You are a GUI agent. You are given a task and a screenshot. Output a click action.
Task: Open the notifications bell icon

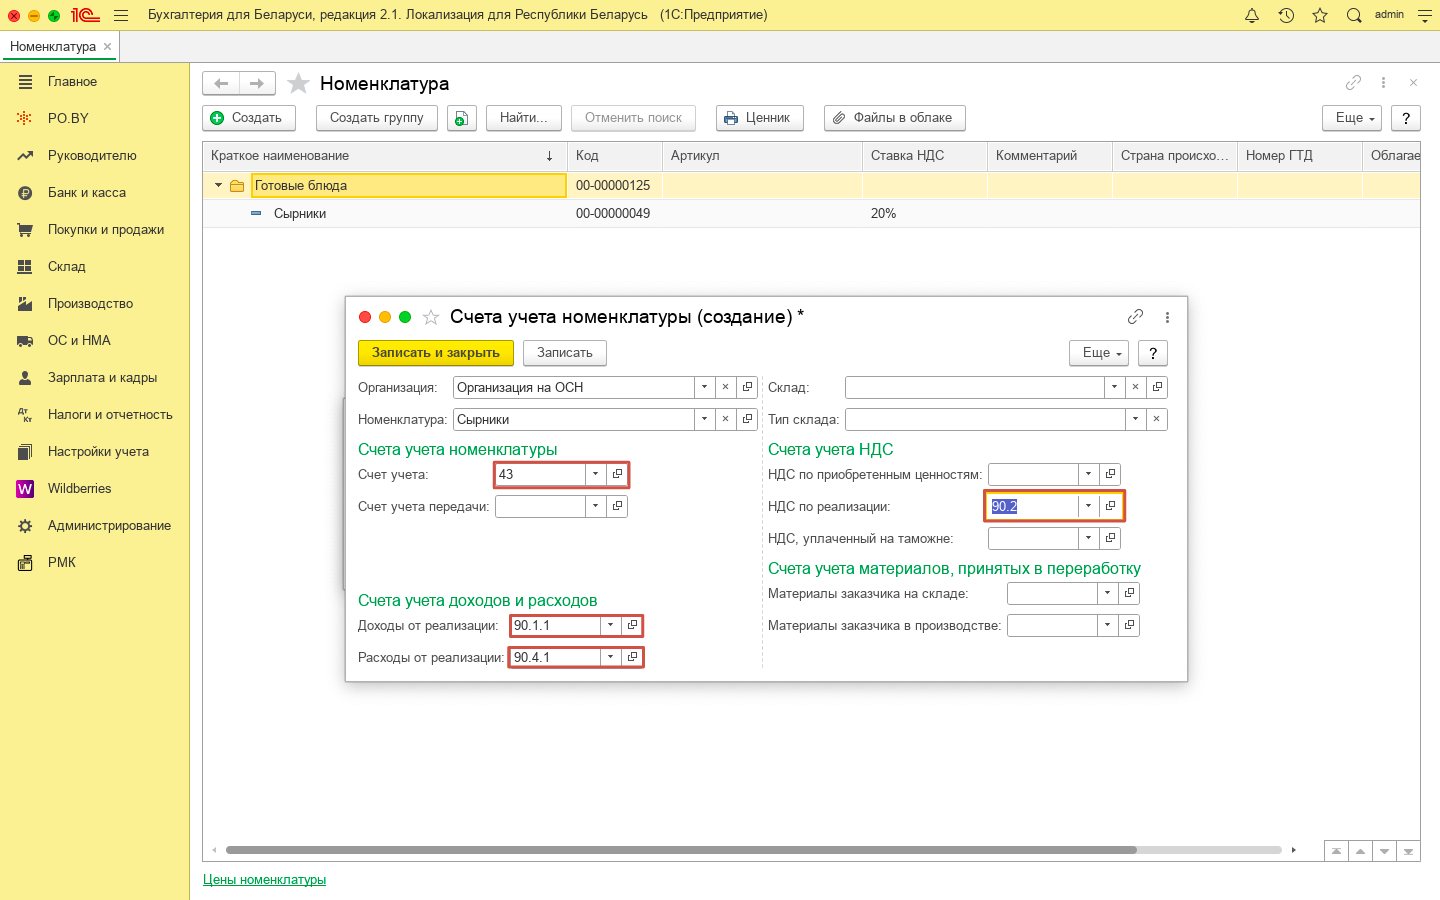point(1252,15)
